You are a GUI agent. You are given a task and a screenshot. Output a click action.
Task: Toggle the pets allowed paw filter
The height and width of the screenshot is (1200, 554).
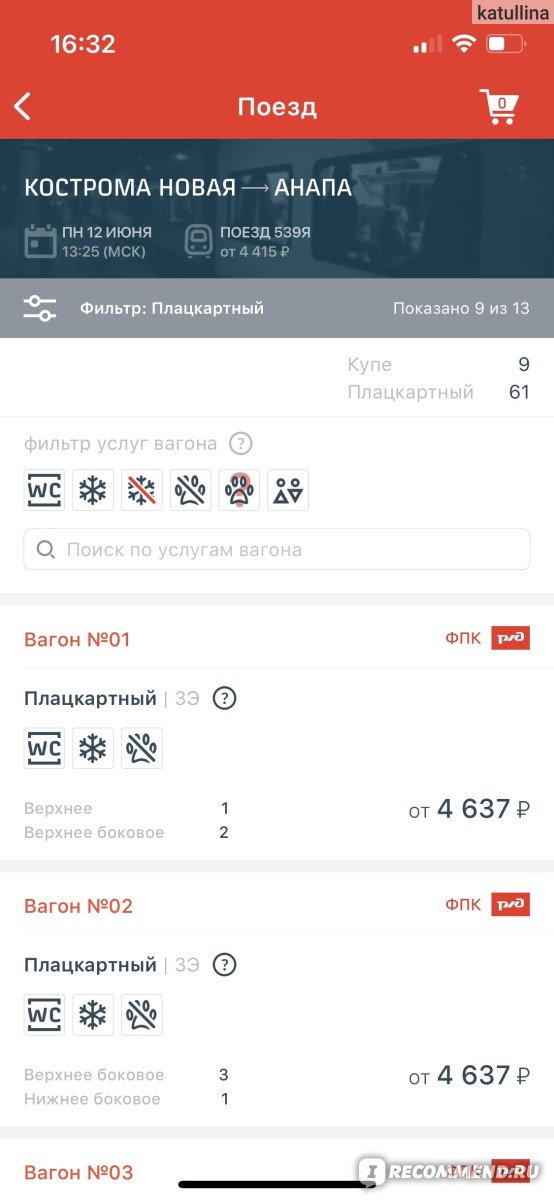point(239,491)
